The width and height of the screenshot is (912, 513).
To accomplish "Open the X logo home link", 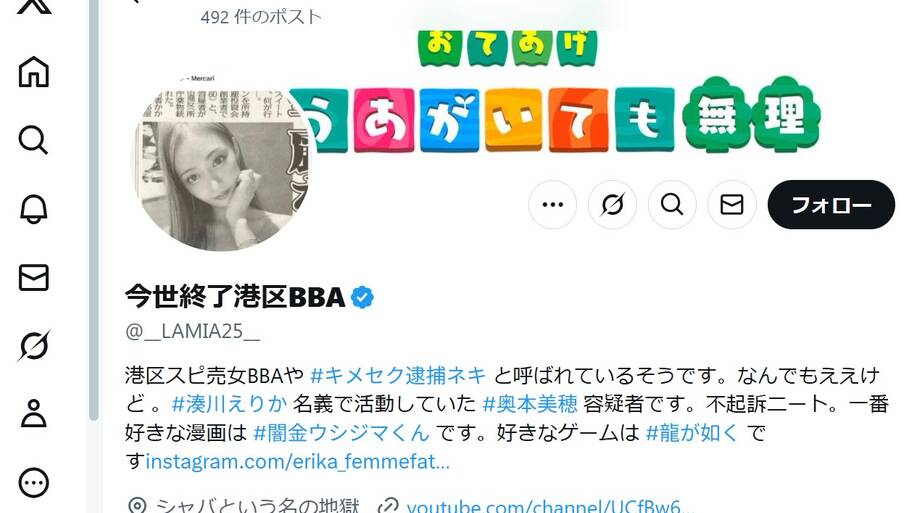I will 34,6.
